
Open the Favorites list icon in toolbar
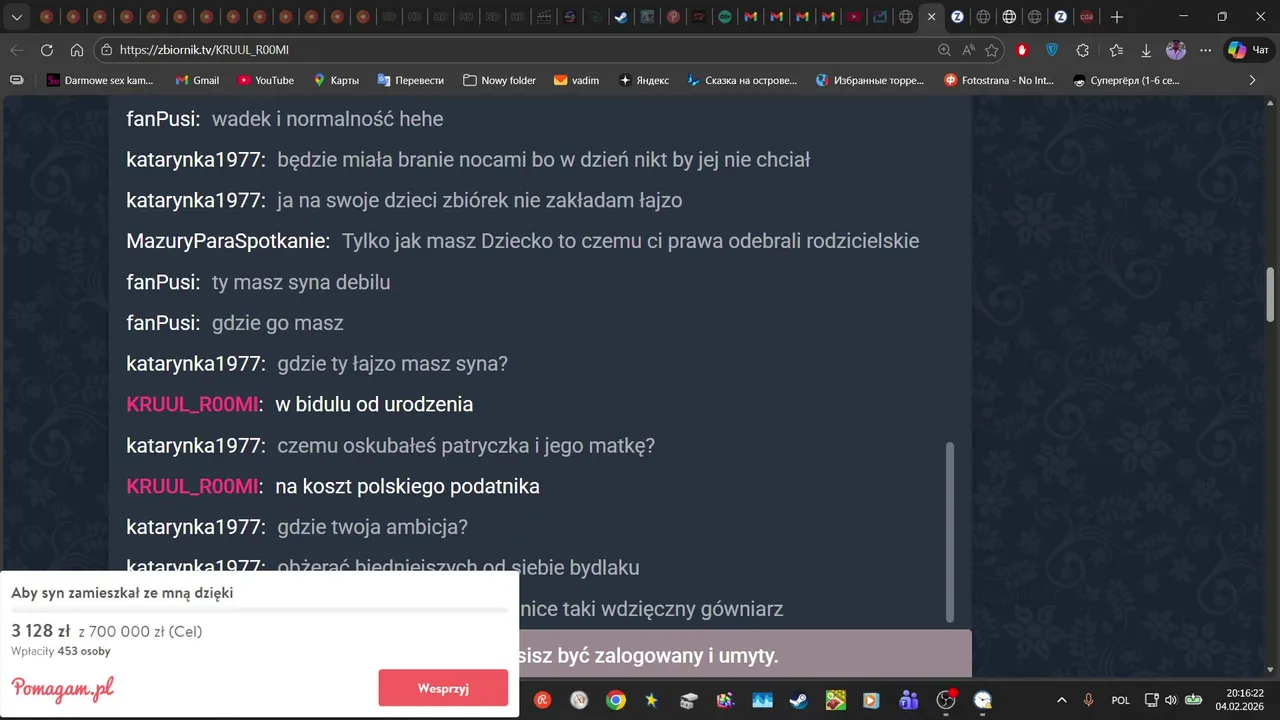tap(1116, 50)
